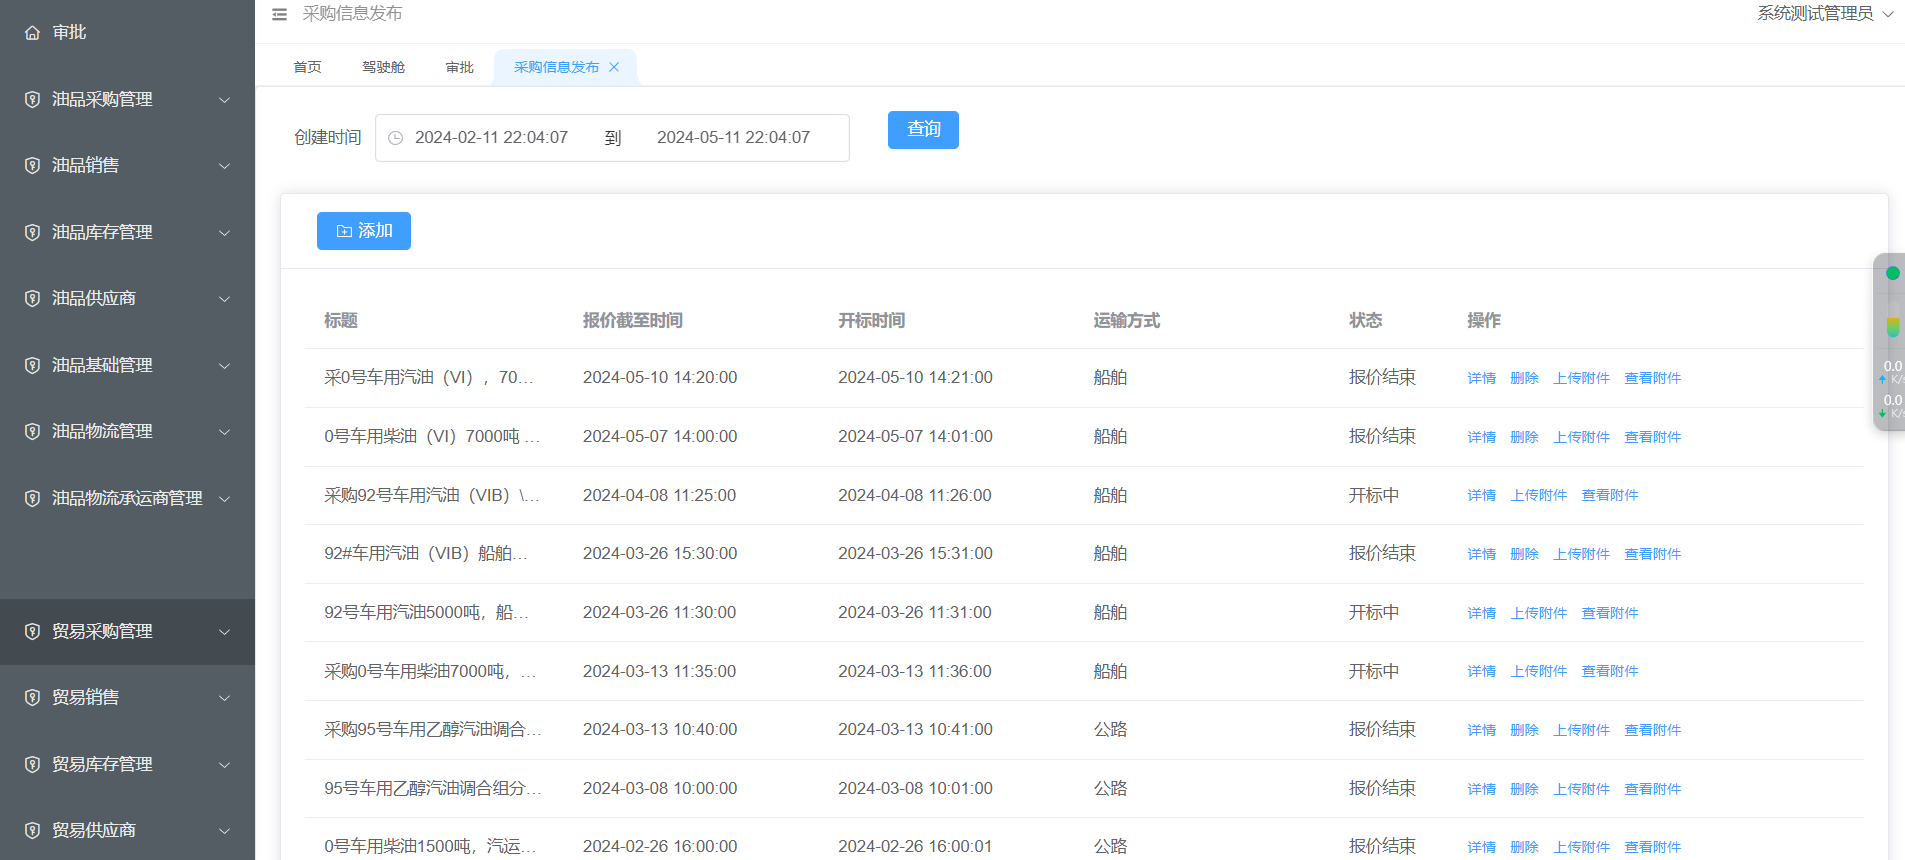The image size is (1905, 860).
Task: Click the 油品物流承运商管理 menu label
Action: coord(127,498)
